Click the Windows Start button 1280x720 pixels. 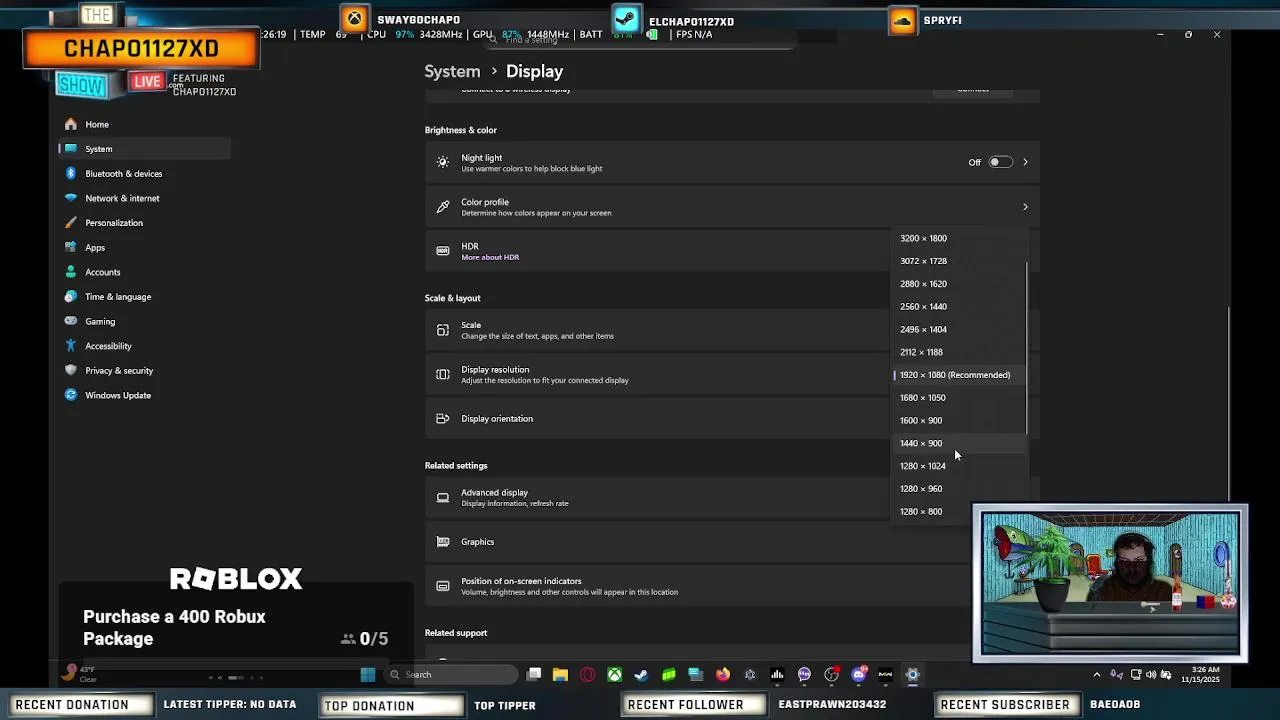(368, 674)
